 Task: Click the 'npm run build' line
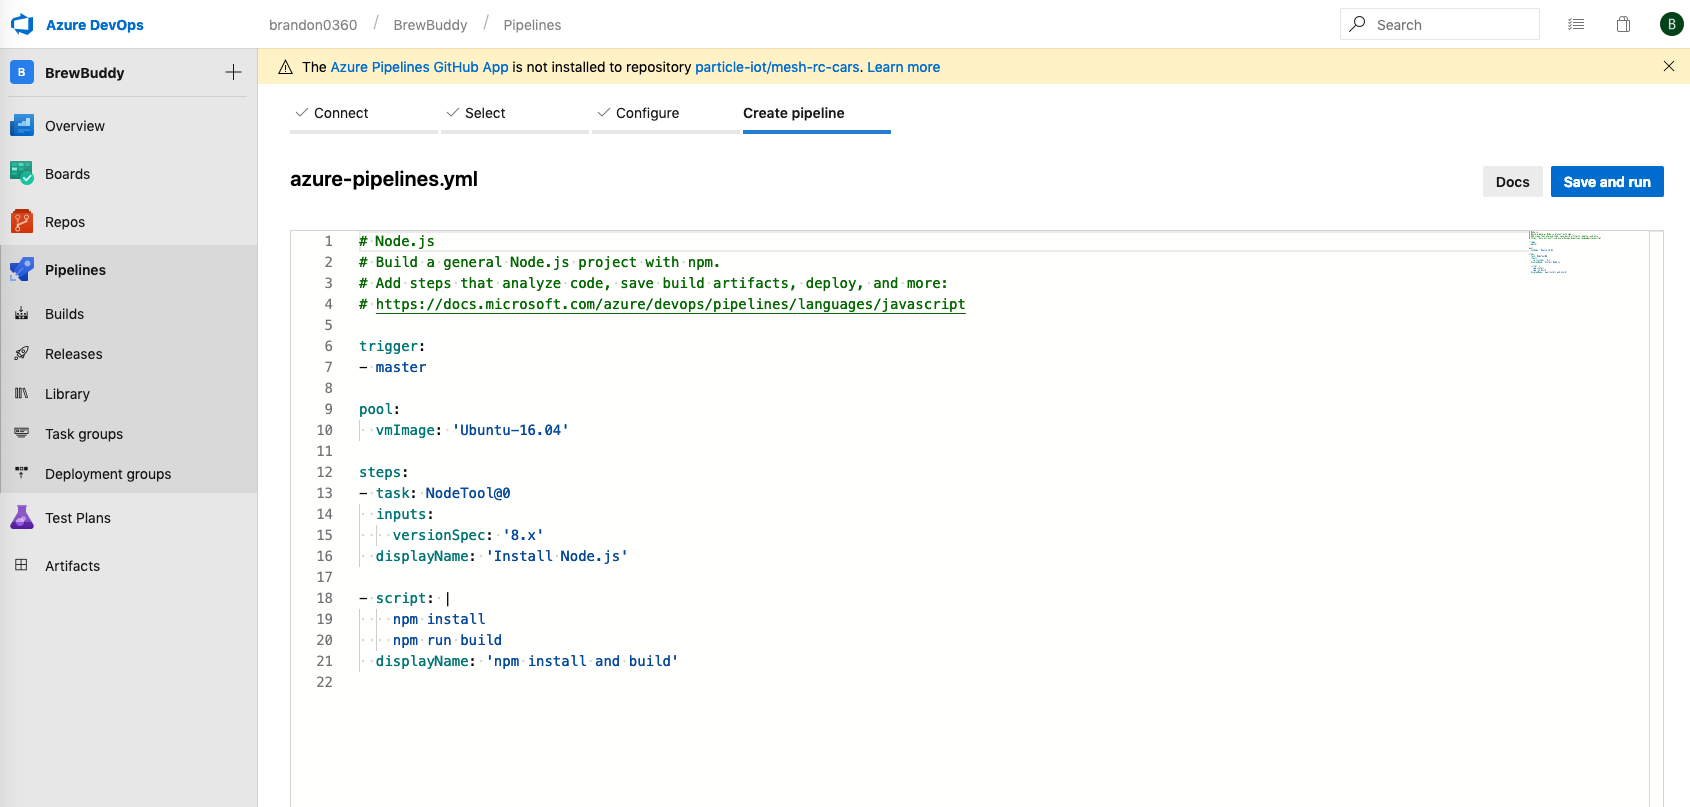[x=447, y=640]
